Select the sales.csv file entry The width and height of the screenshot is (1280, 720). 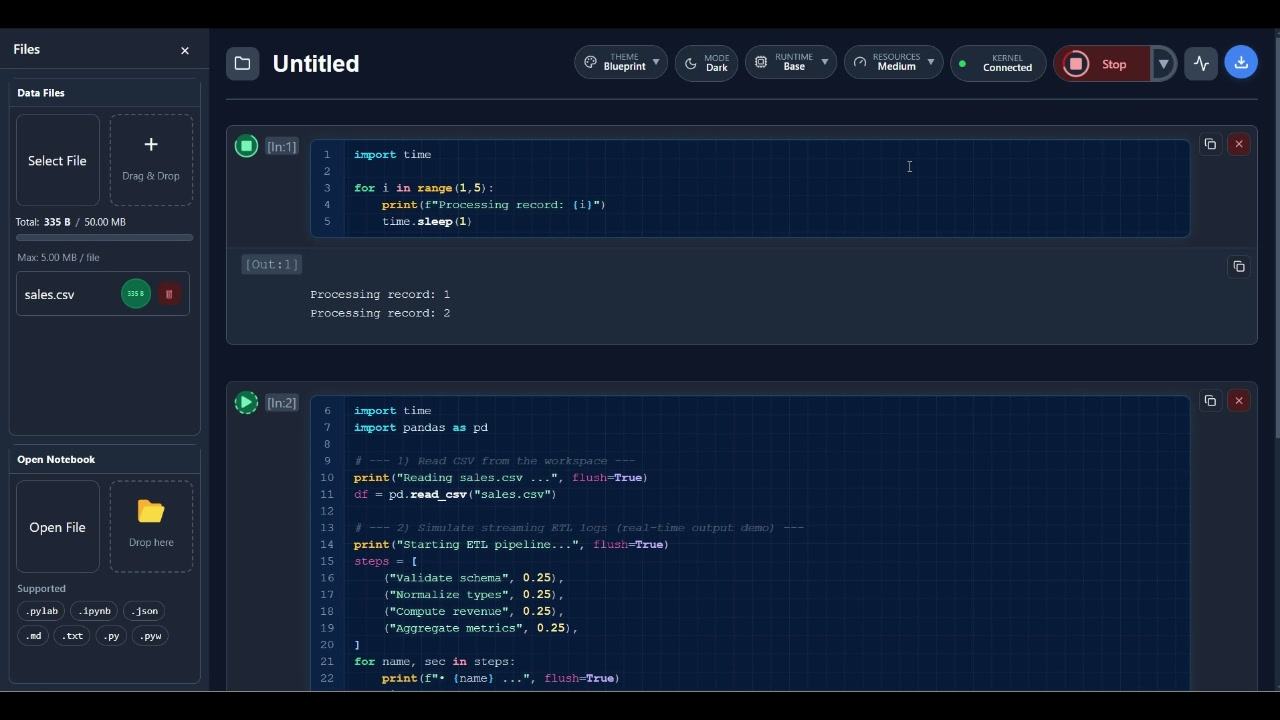click(103, 294)
